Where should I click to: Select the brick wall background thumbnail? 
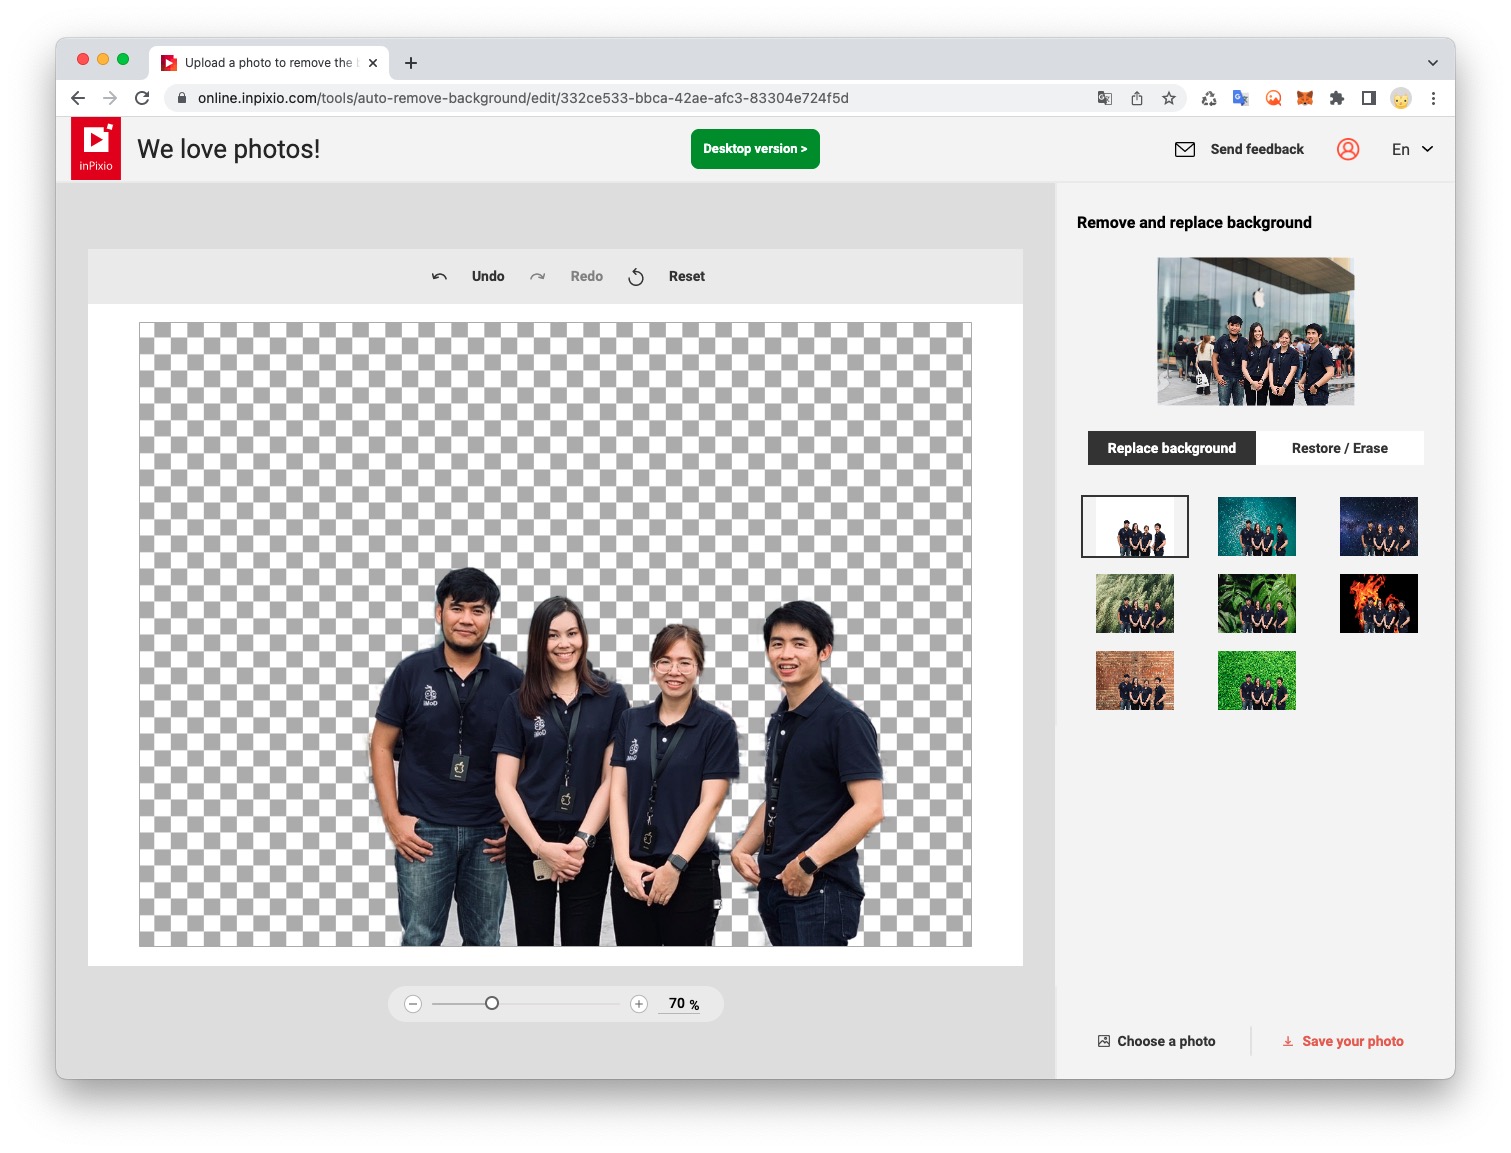1134,680
